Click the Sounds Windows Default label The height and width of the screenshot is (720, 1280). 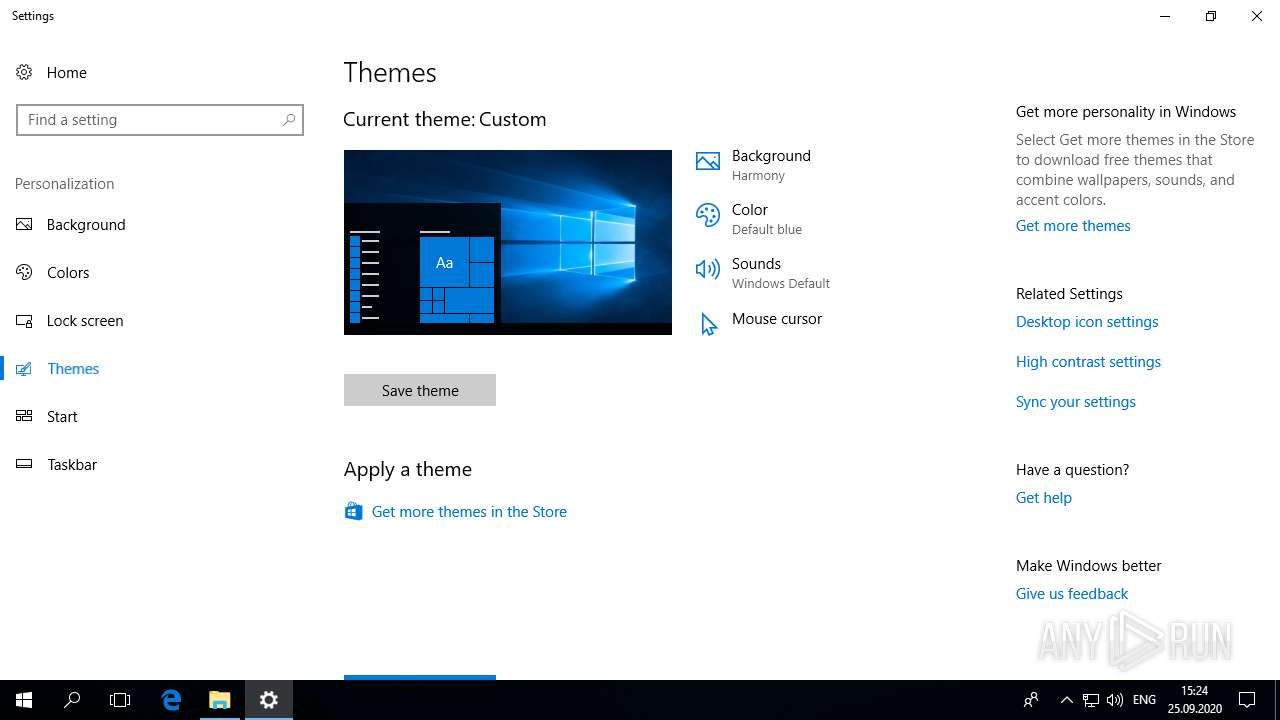781,273
